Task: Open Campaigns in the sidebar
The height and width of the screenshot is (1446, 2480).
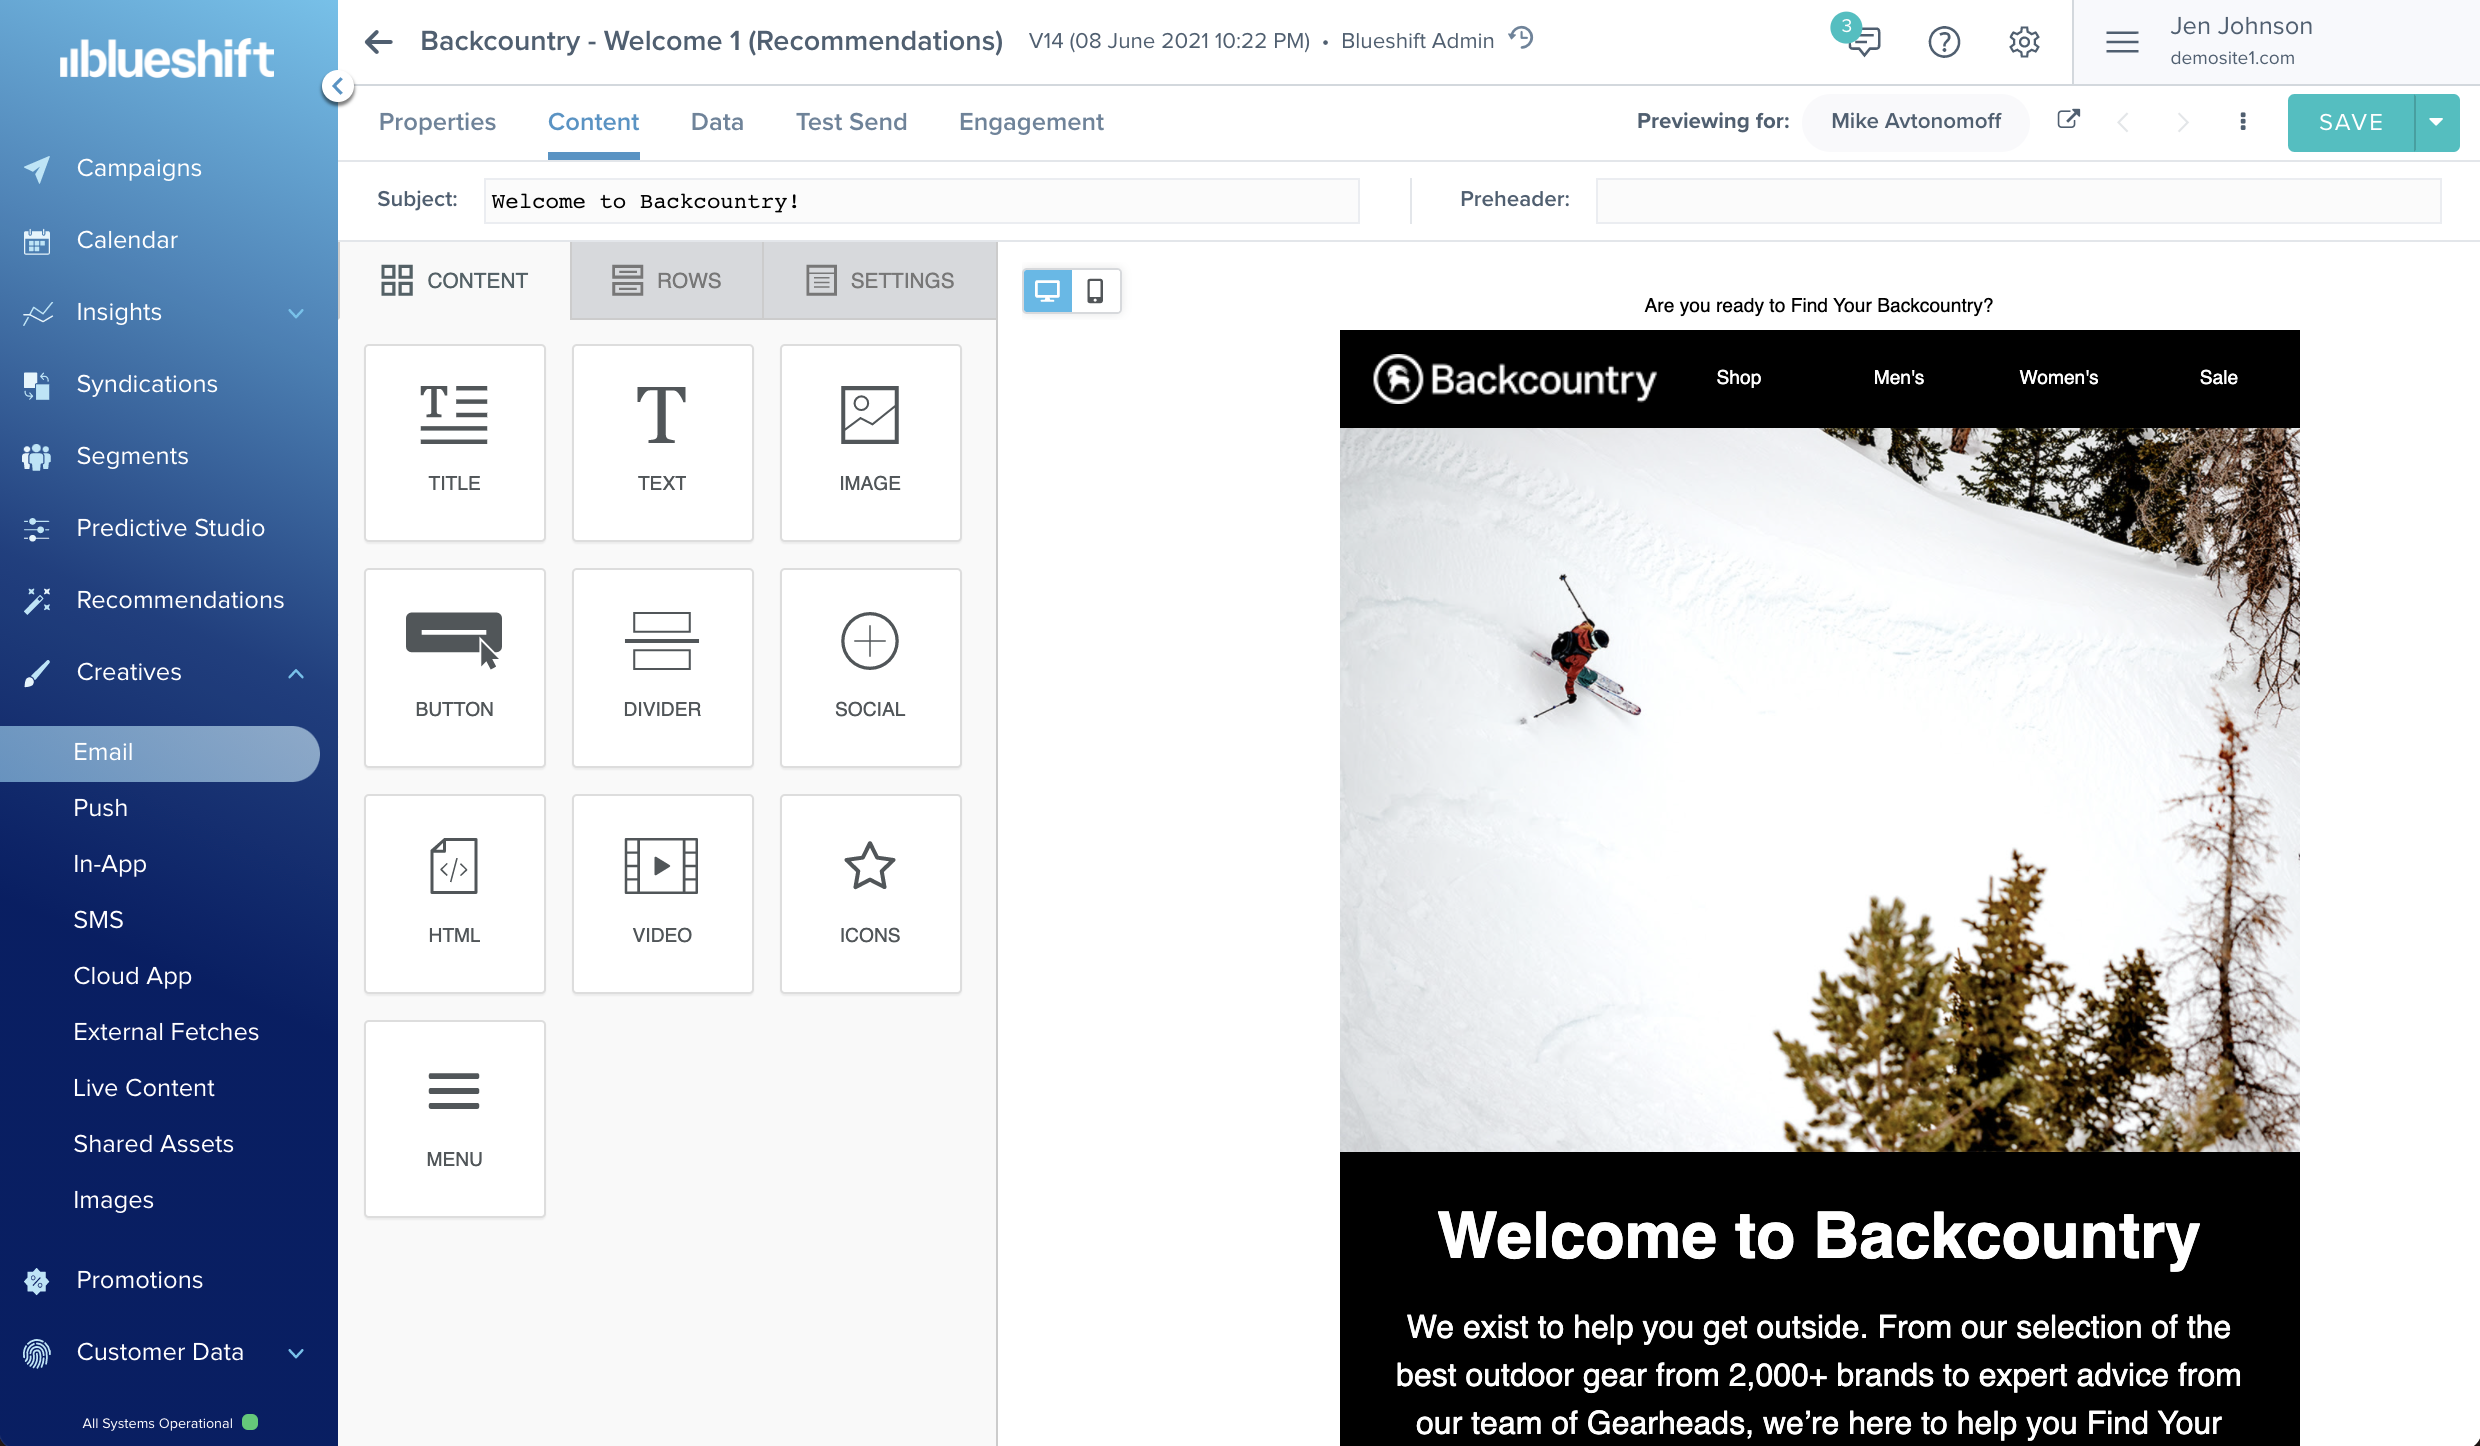Action: tap(139, 168)
